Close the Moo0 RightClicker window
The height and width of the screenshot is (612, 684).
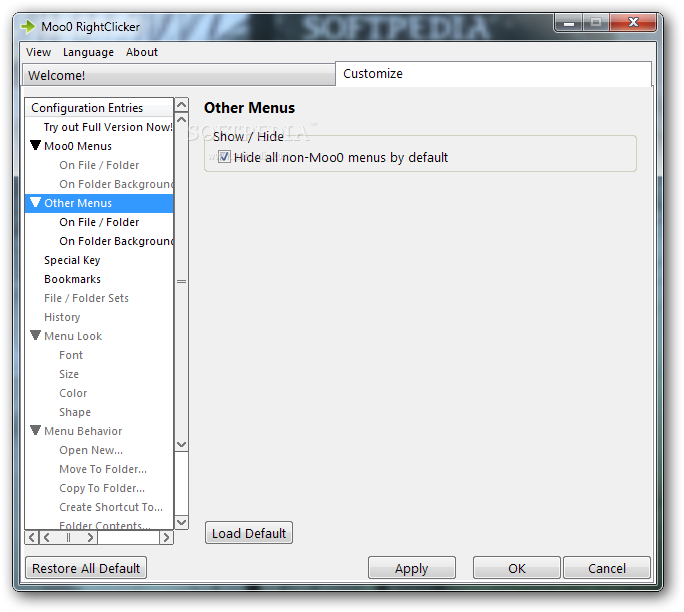point(633,22)
